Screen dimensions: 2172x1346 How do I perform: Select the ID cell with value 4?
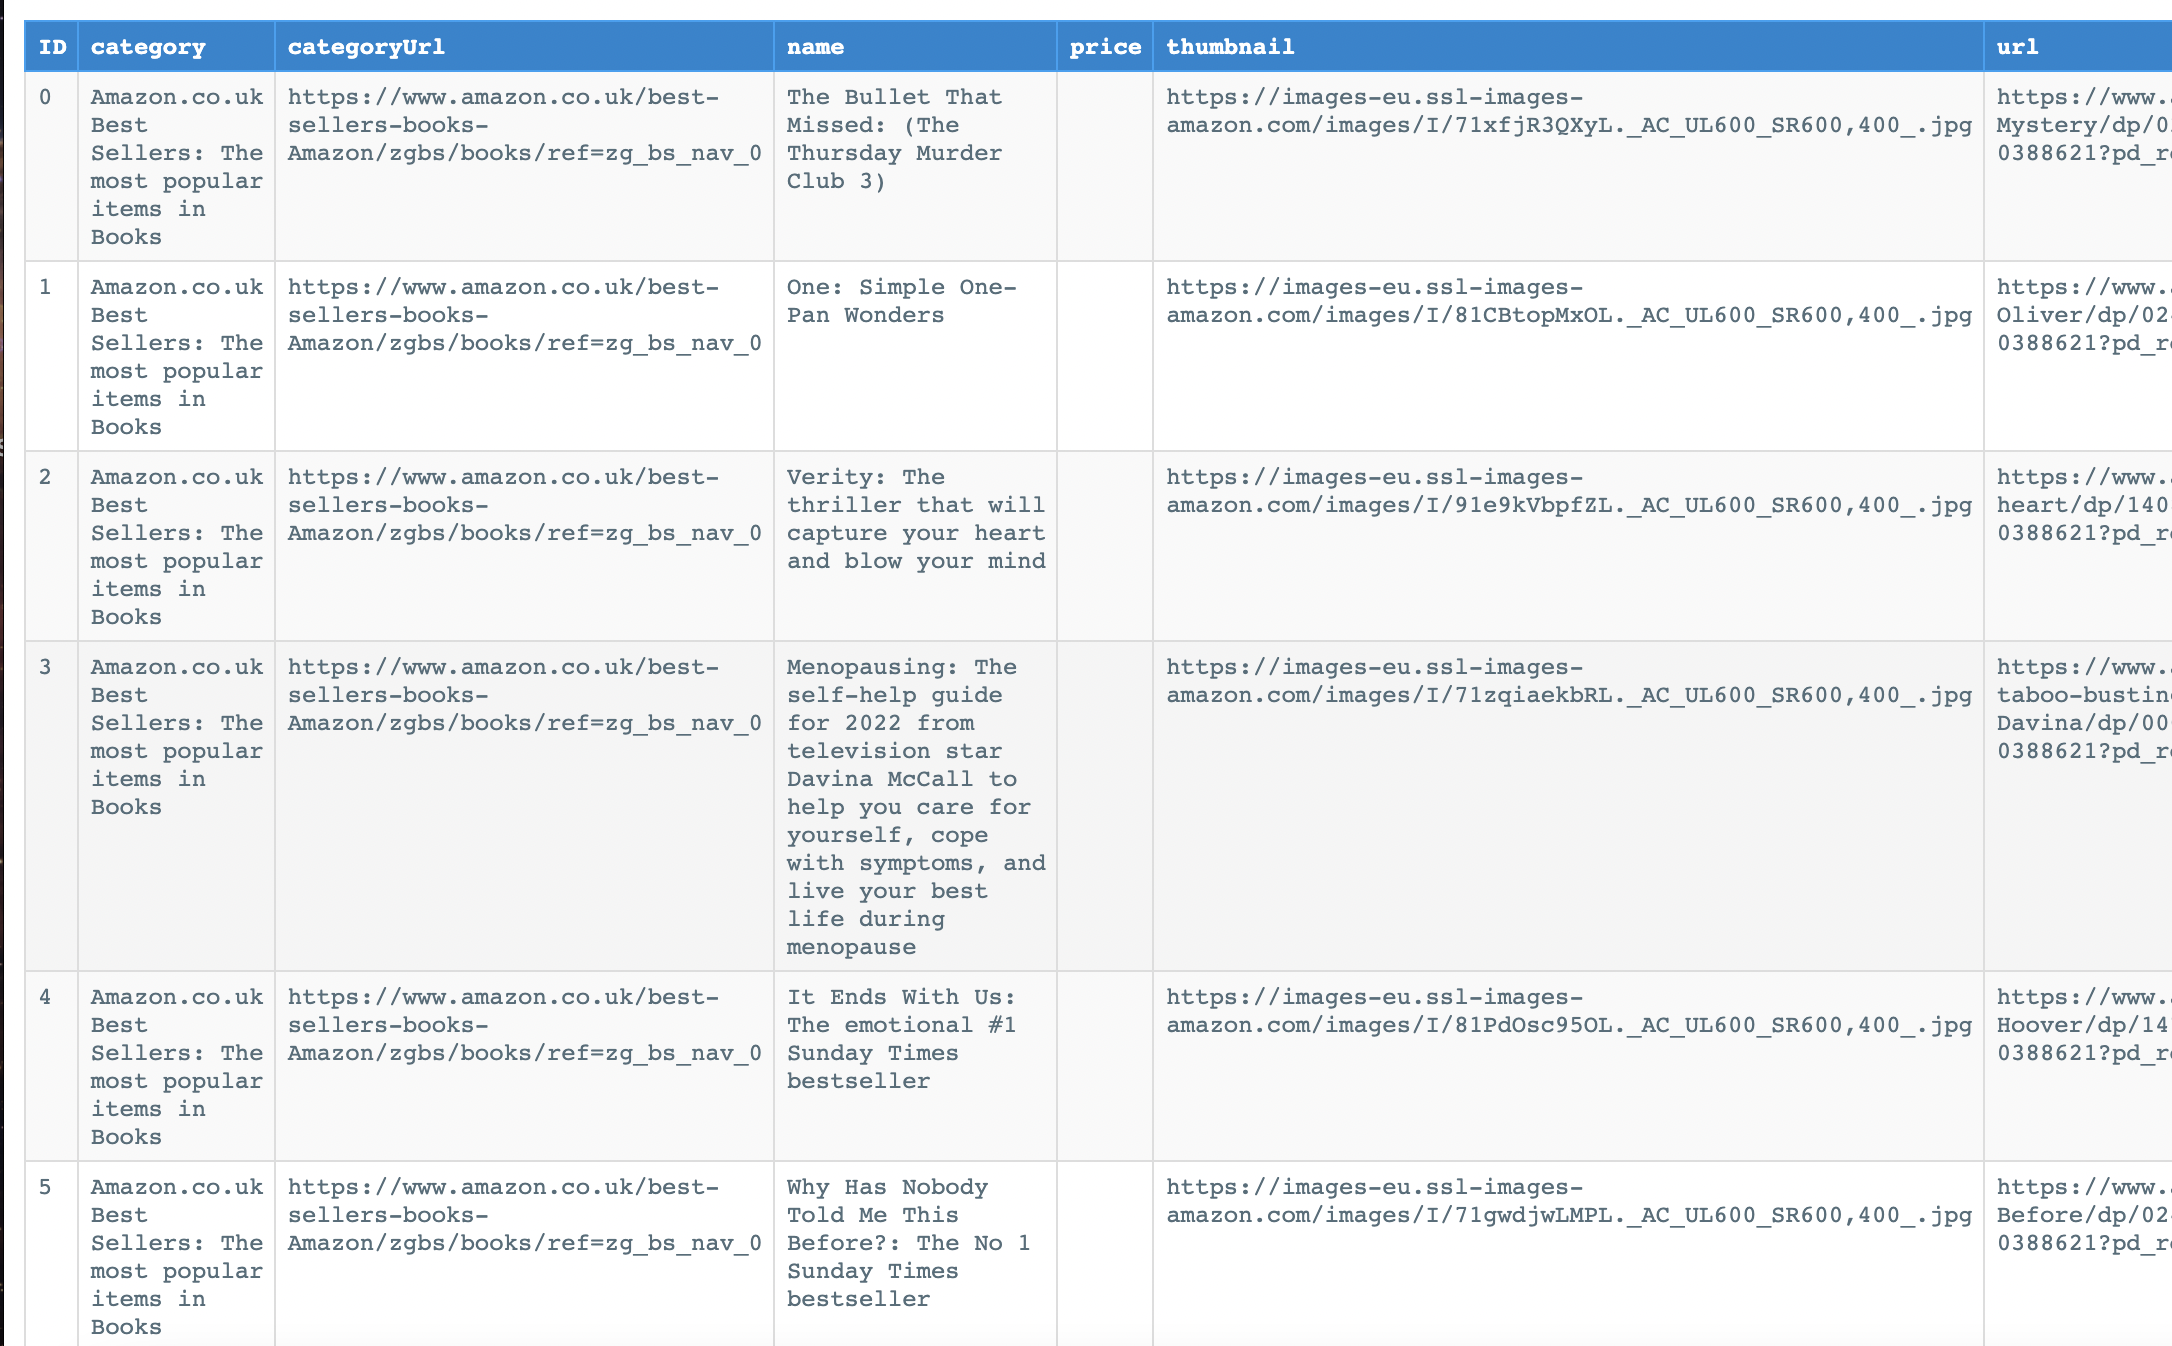click(x=52, y=1066)
